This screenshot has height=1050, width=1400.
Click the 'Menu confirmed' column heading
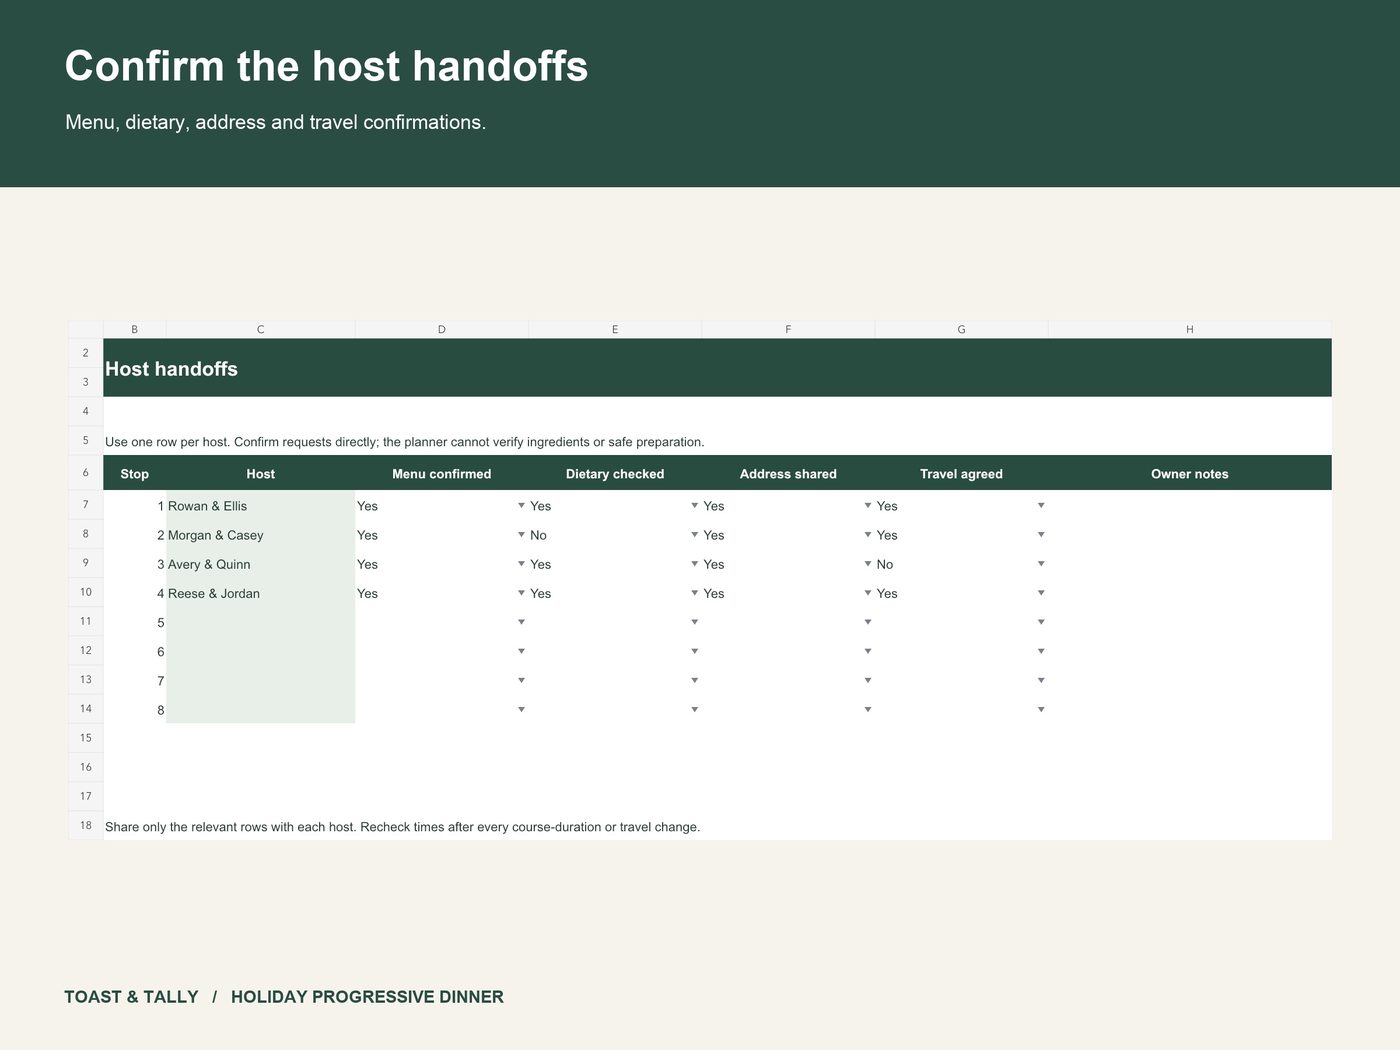click(x=442, y=474)
